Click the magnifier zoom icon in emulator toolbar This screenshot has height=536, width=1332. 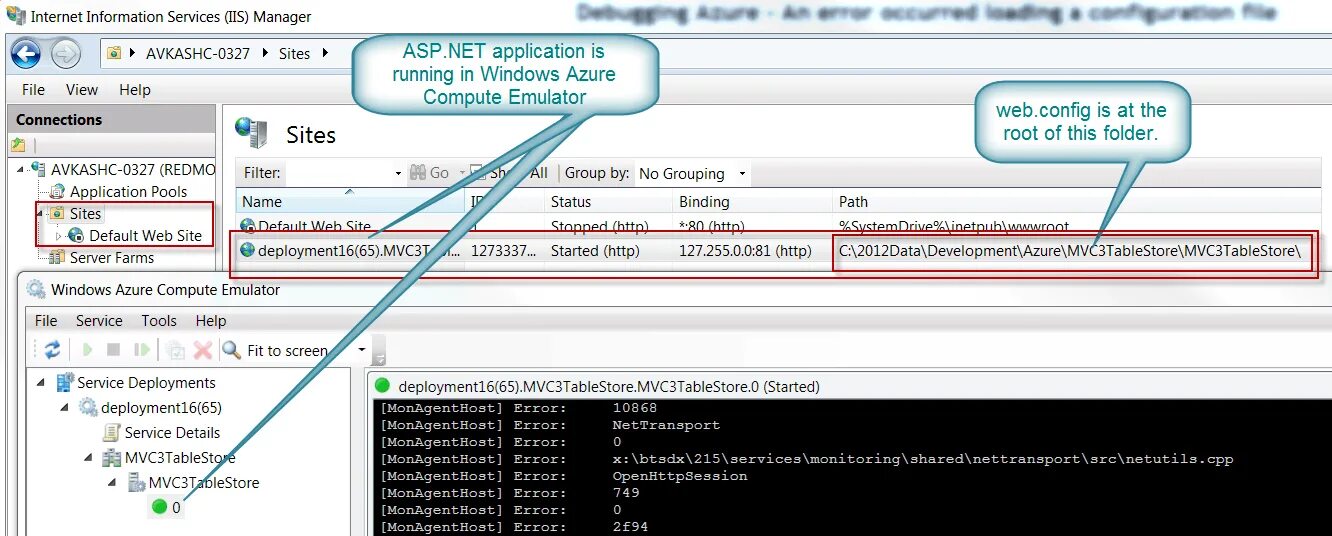232,350
